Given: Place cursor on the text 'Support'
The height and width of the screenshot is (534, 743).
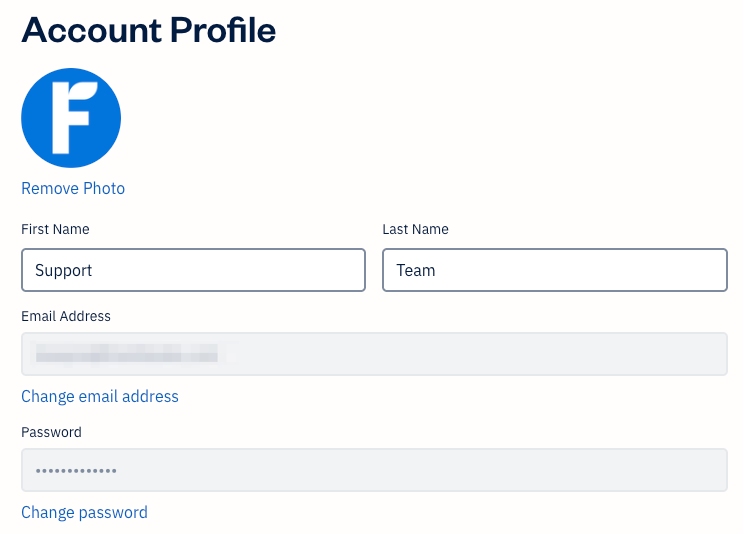Looking at the screenshot, I should pos(64,271).
